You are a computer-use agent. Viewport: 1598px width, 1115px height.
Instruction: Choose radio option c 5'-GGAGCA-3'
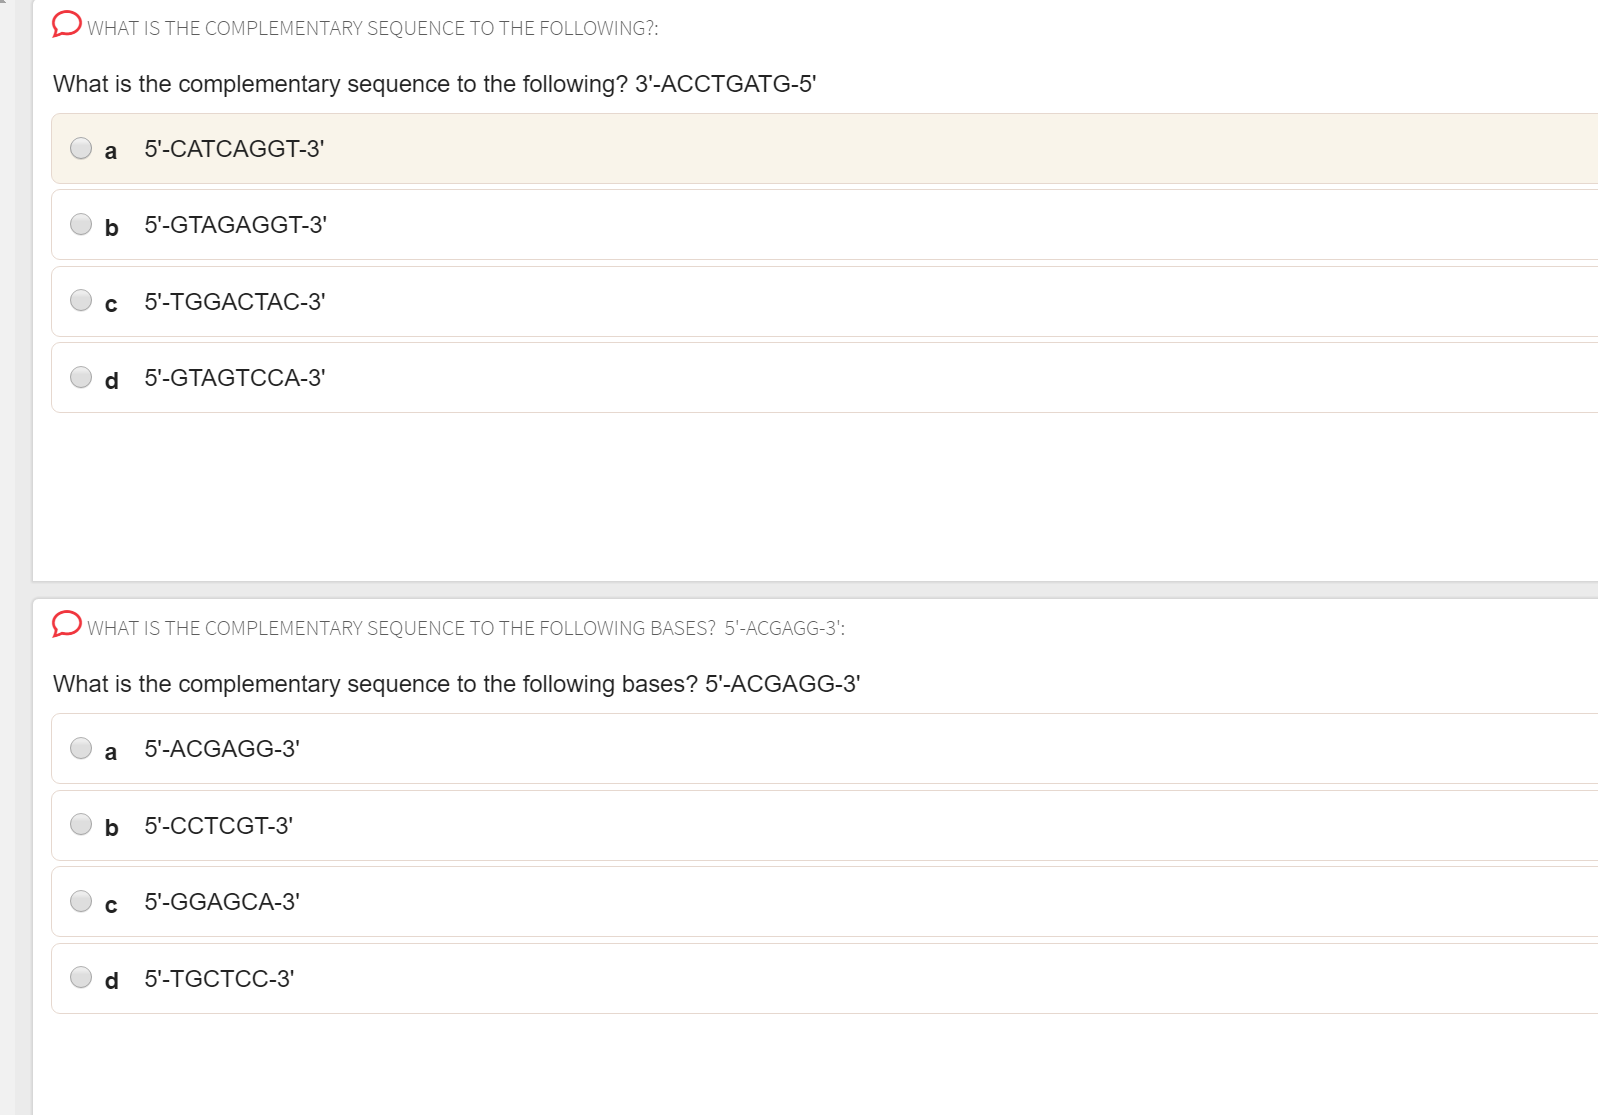pyautogui.click(x=81, y=901)
